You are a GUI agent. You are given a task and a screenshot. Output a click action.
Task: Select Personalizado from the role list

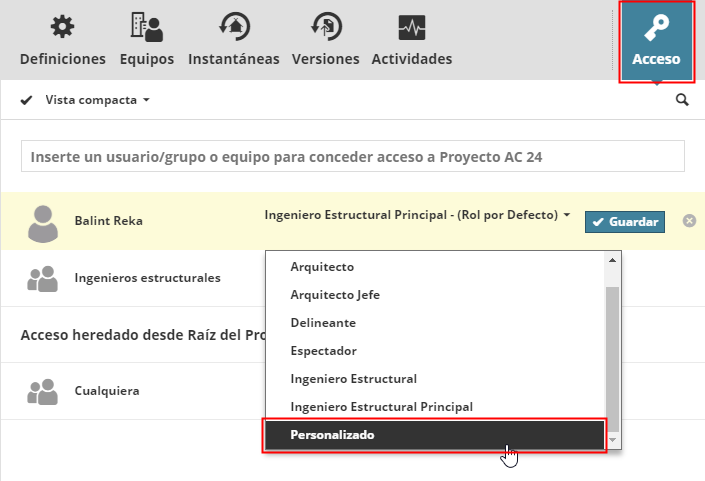tap(433, 435)
